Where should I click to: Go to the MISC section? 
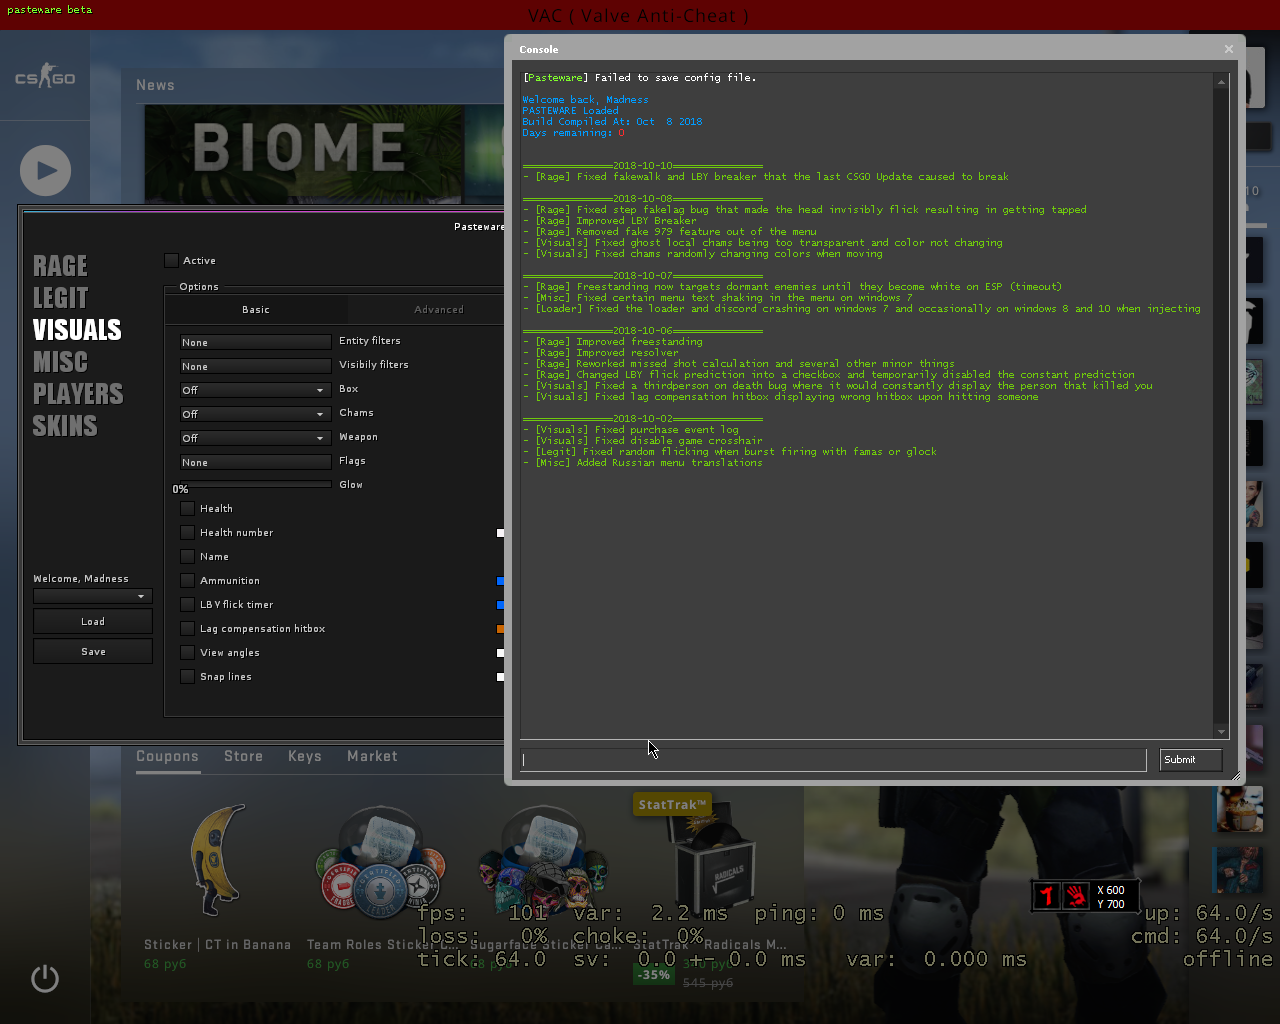pos(60,362)
